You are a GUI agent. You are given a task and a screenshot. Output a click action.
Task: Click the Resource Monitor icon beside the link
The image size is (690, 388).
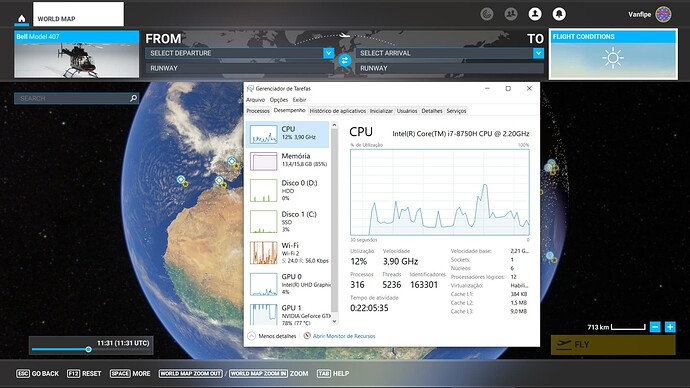[x=307, y=336]
